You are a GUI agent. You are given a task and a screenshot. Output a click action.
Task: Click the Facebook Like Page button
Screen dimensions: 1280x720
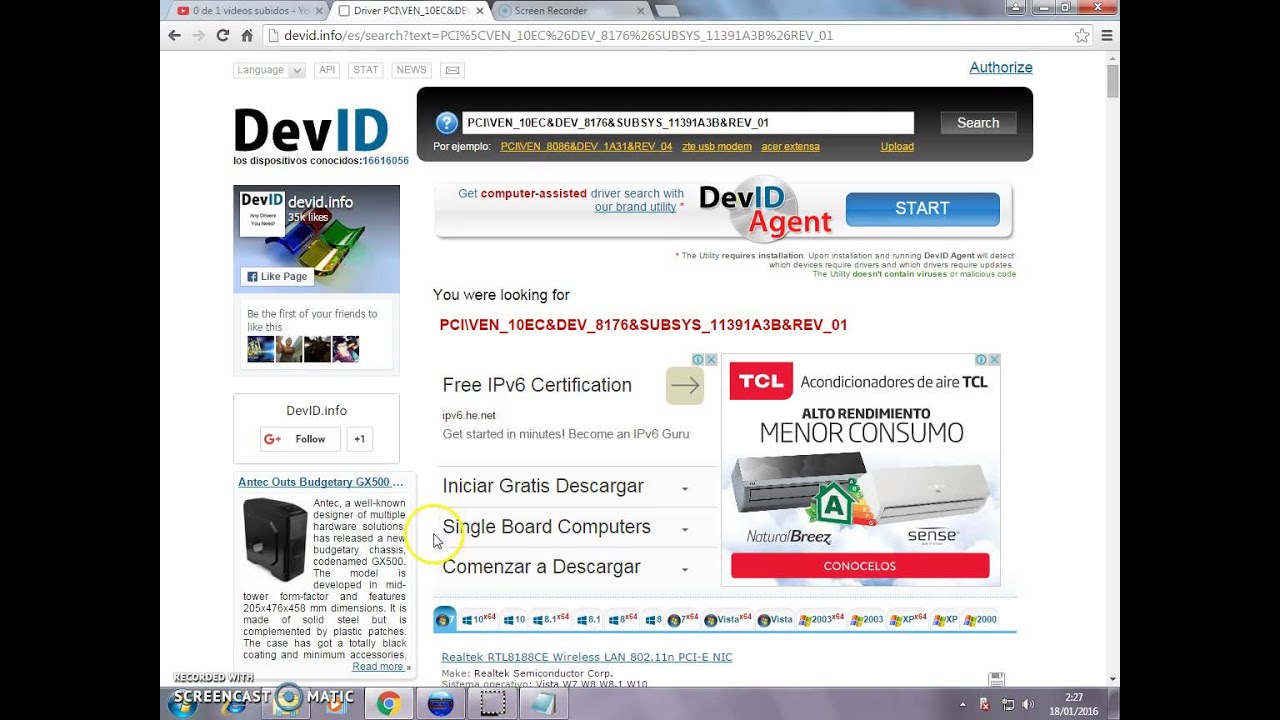277,277
